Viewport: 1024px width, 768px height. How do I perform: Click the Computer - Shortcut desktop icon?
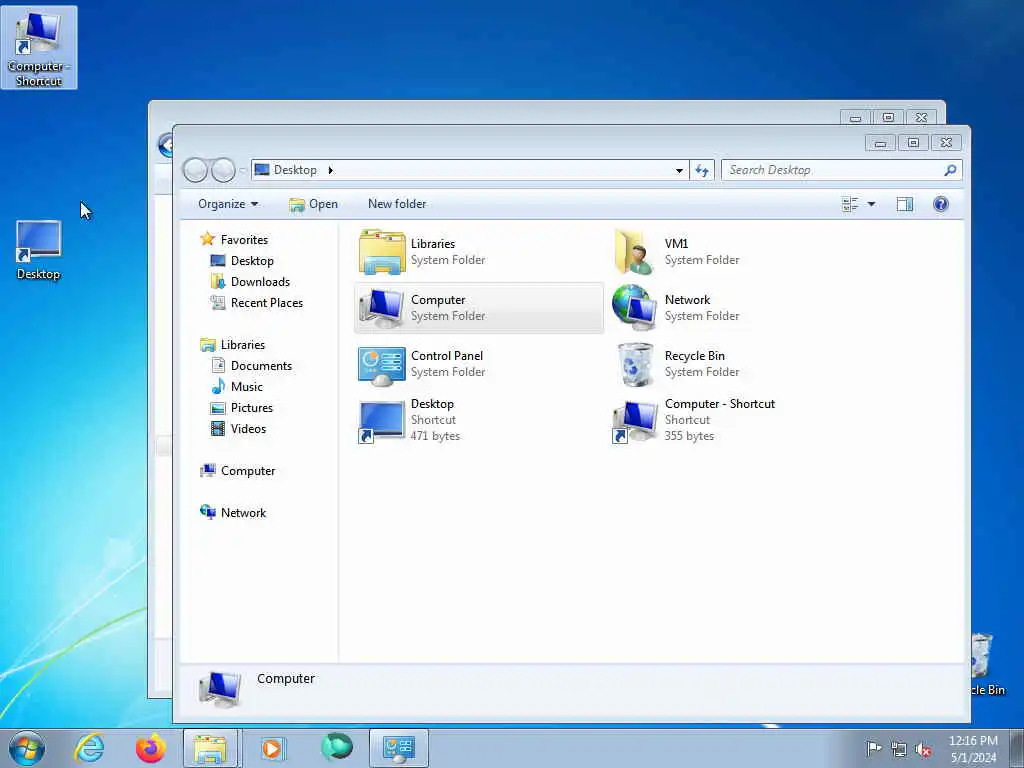coord(39,47)
